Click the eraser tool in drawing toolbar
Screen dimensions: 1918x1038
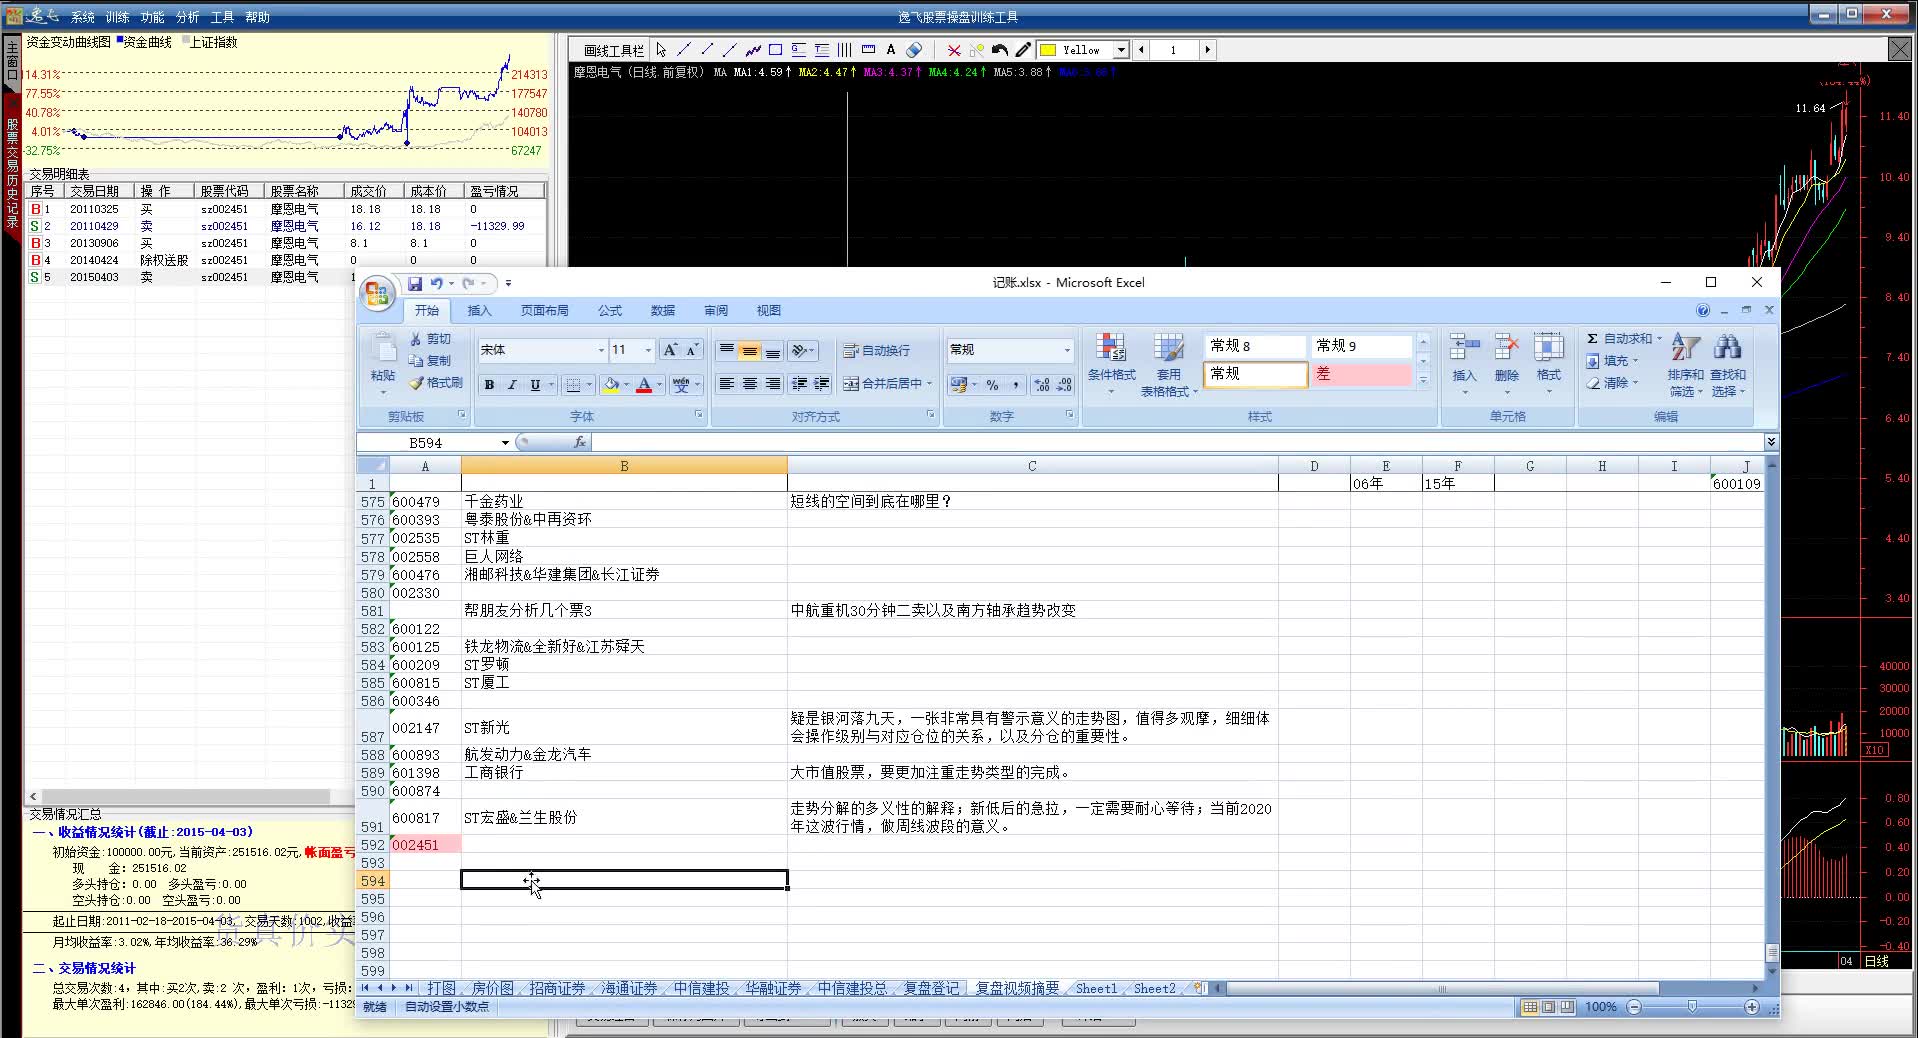[x=914, y=50]
